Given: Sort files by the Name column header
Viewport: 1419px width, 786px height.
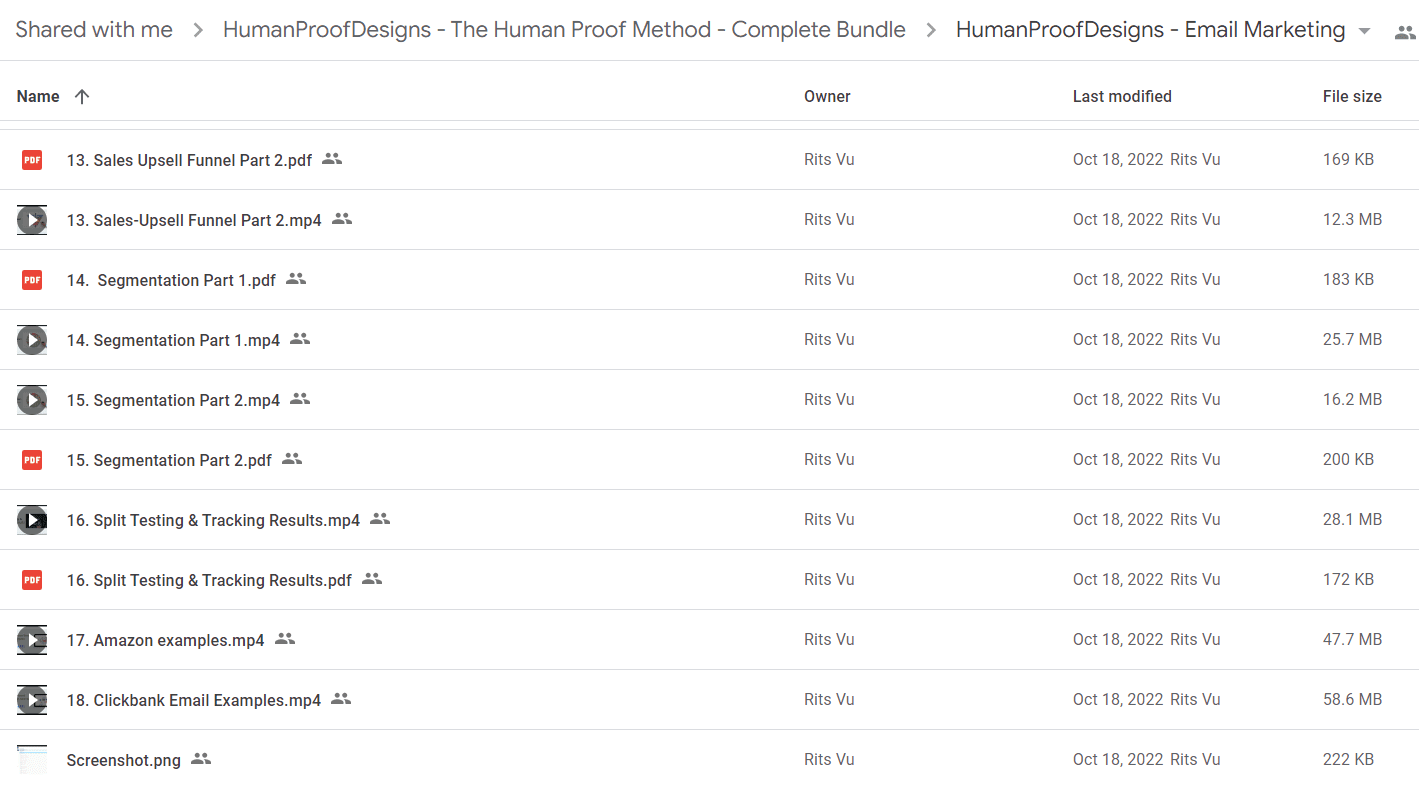Looking at the screenshot, I should [x=38, y=97].
